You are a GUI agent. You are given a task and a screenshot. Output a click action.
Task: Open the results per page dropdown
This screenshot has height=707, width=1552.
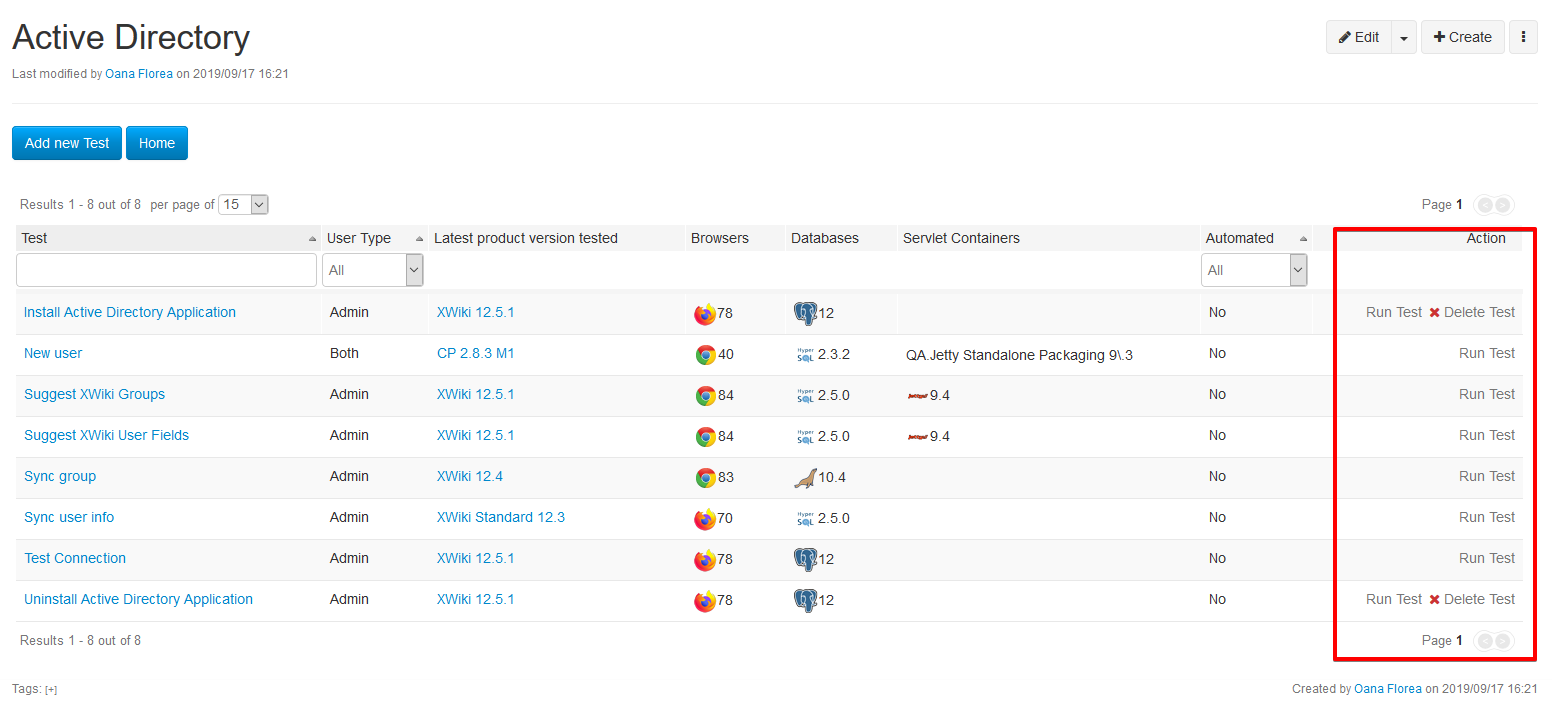click(244, 204)
